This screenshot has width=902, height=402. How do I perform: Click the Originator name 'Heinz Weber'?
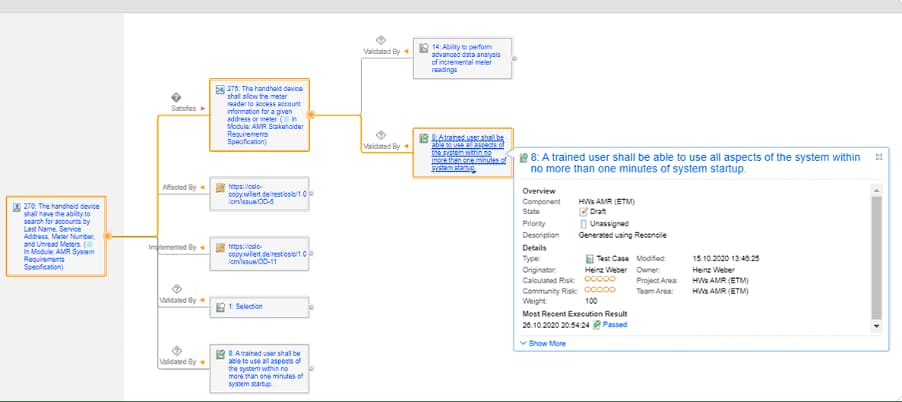pos(605,270)
